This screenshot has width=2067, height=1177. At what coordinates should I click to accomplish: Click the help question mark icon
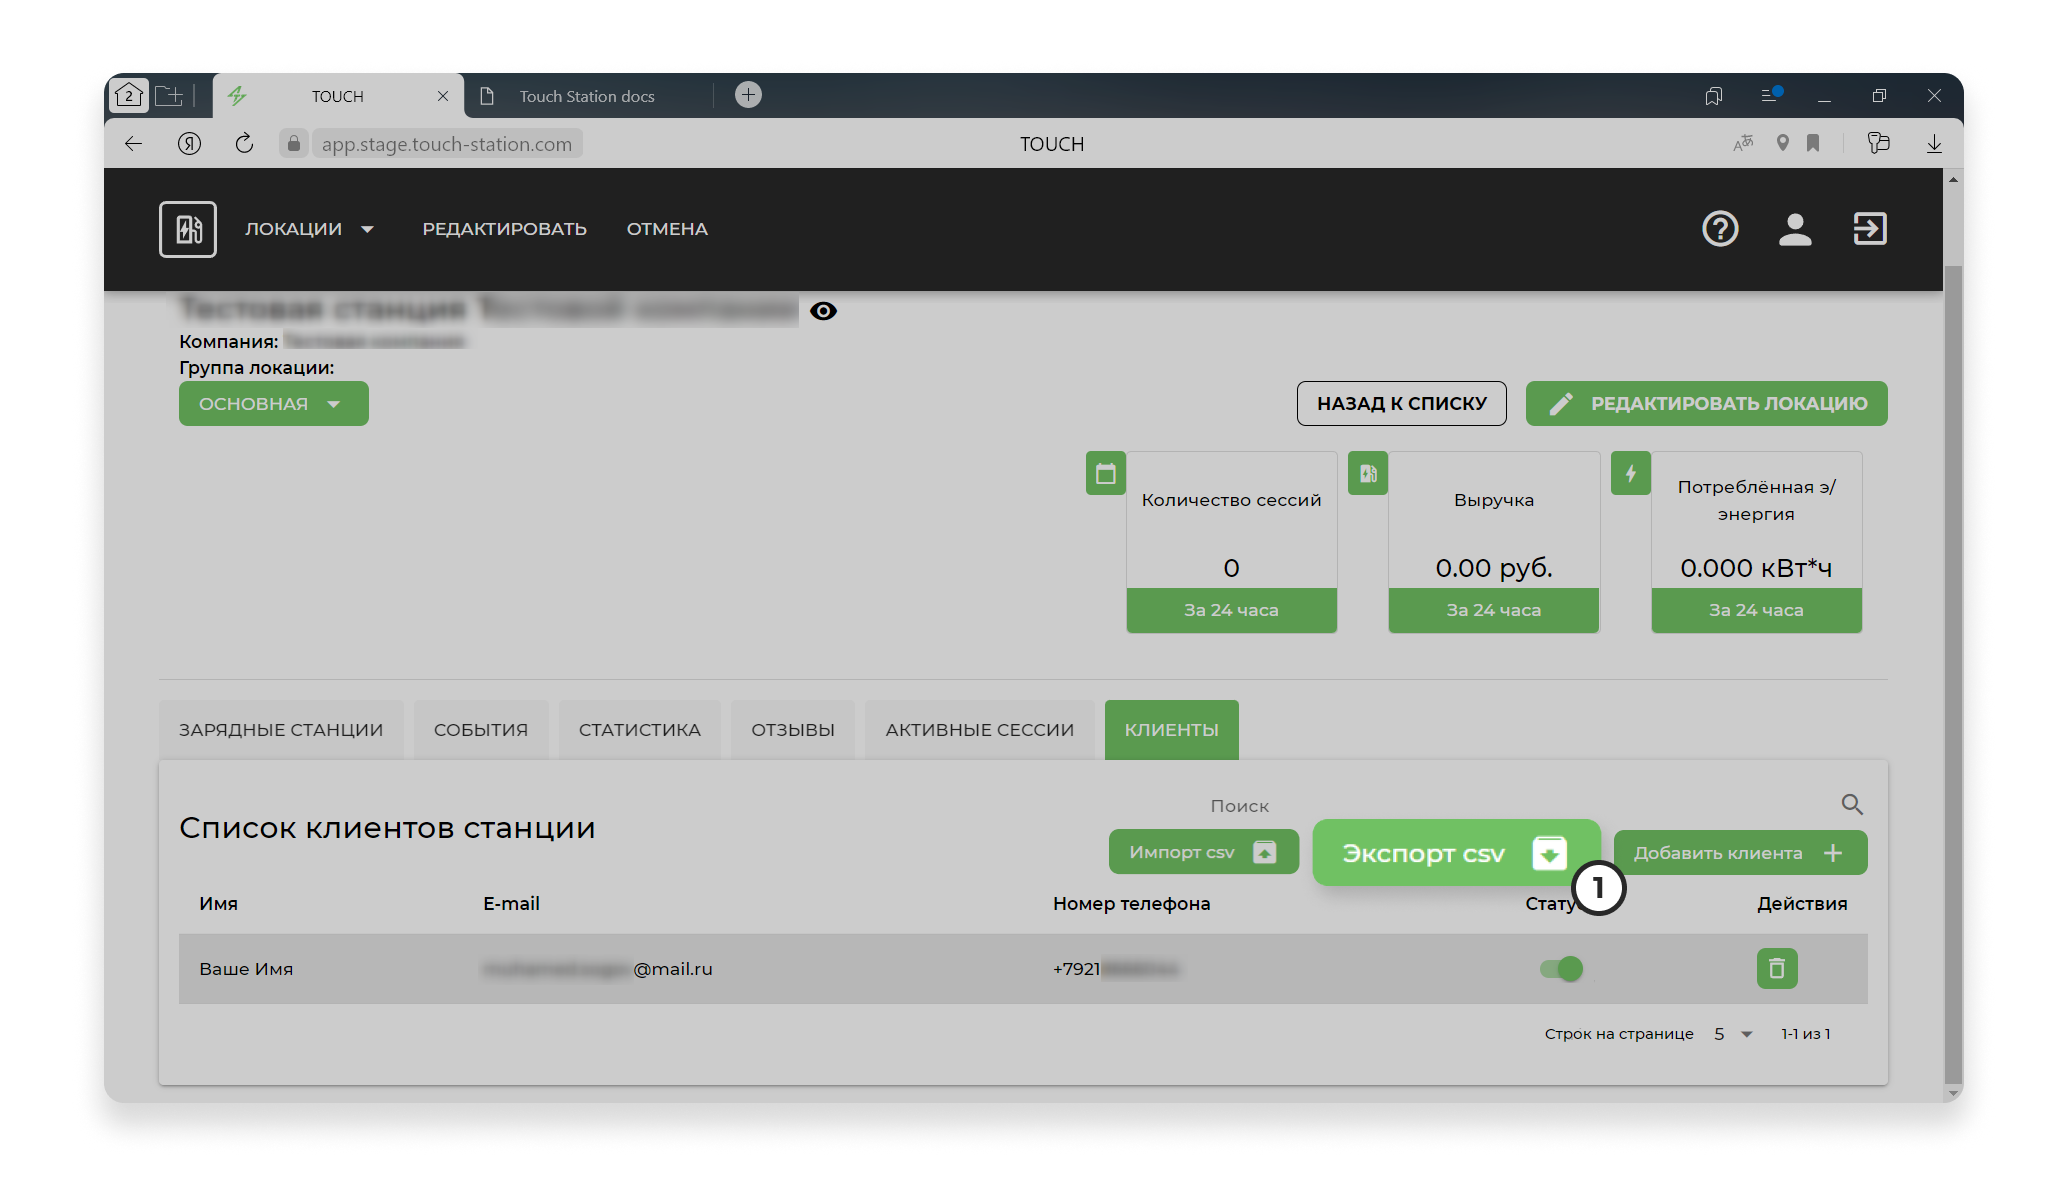pyautogui.click(x=1719, y=229)
